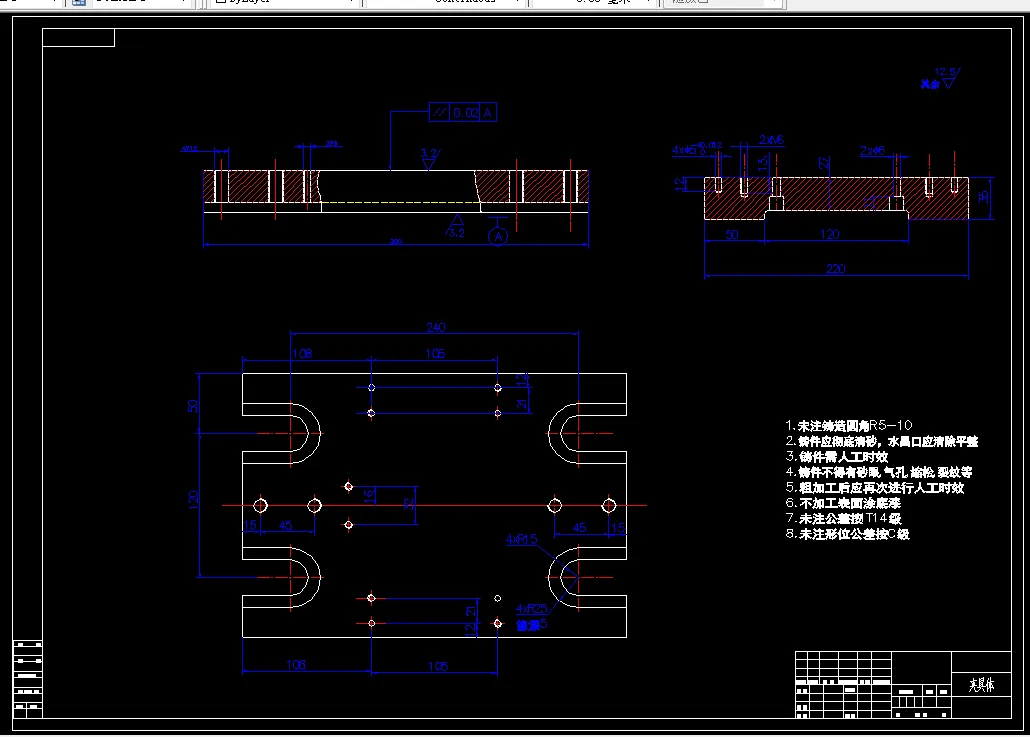Select the 3.2 roughness symbol on top surface

point(430,158)
